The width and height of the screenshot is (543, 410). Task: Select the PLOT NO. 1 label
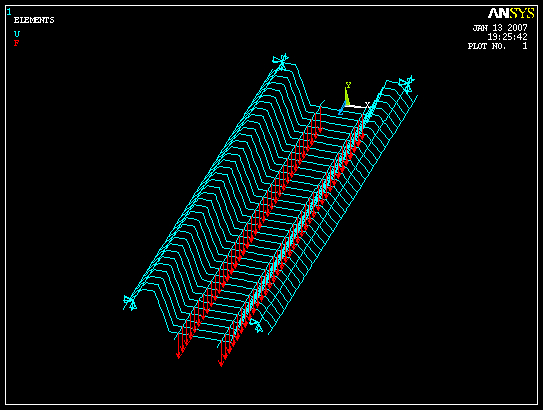[498, 46]
